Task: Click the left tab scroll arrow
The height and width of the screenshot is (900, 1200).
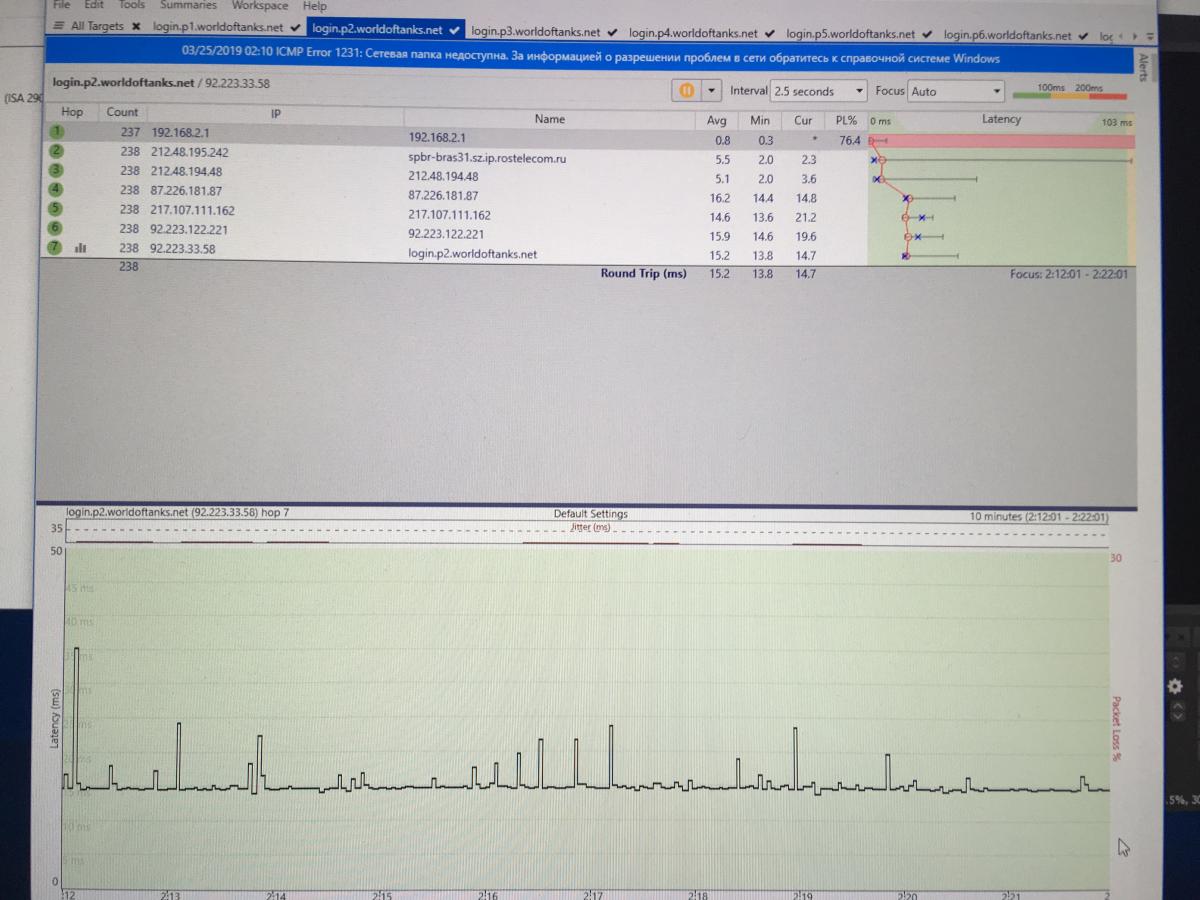Action: point(1121,37)
